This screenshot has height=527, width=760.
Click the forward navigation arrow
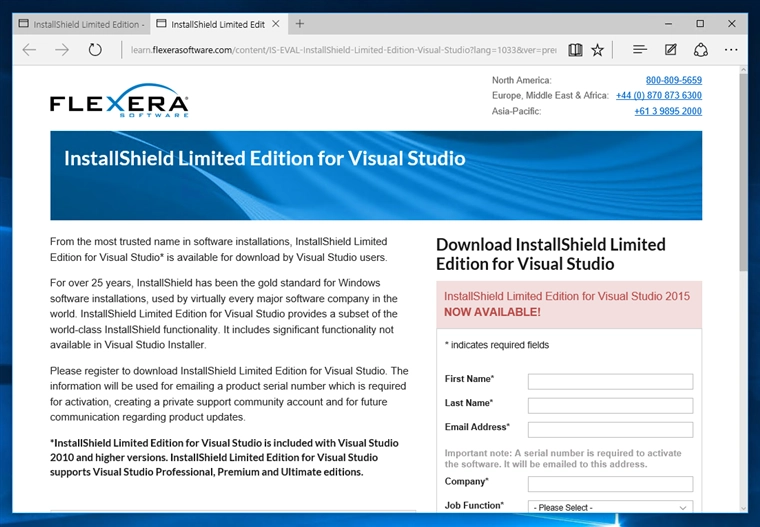pos(62,49)
